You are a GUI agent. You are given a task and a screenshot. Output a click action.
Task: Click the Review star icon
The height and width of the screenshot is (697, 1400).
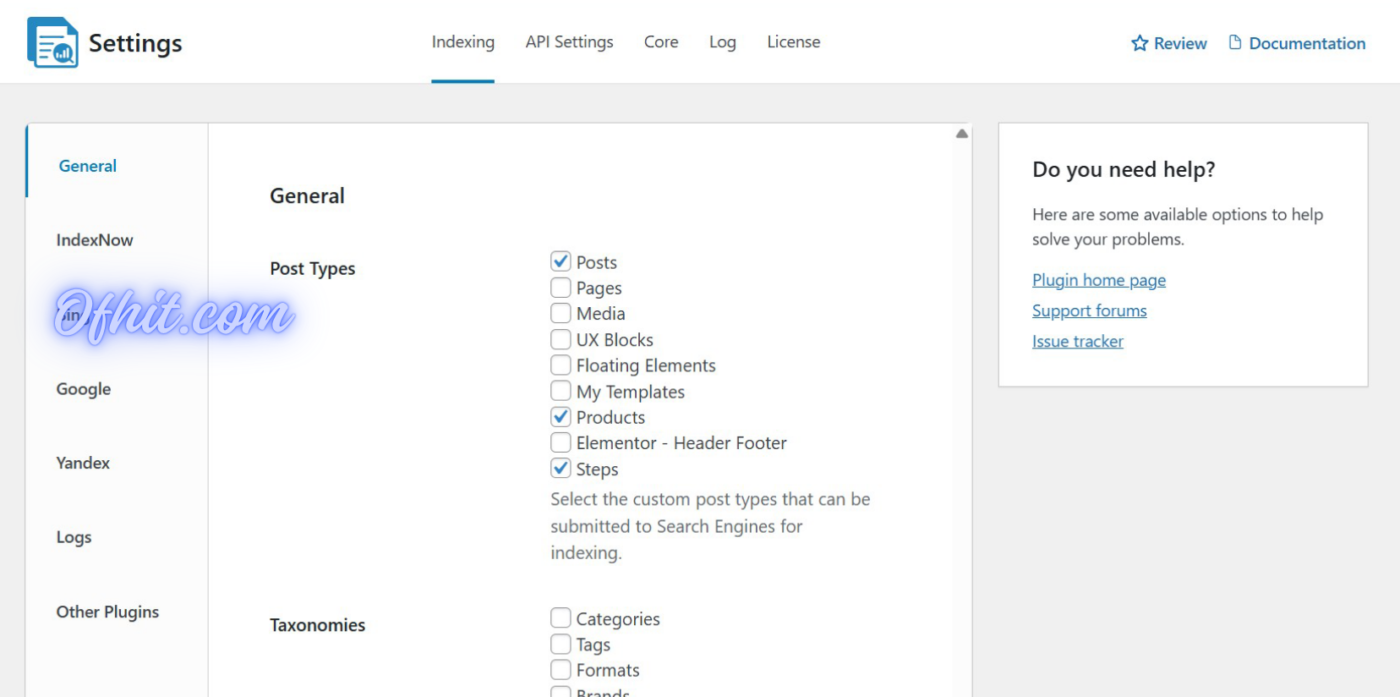pyautogui.click(x=1139, y=43)
